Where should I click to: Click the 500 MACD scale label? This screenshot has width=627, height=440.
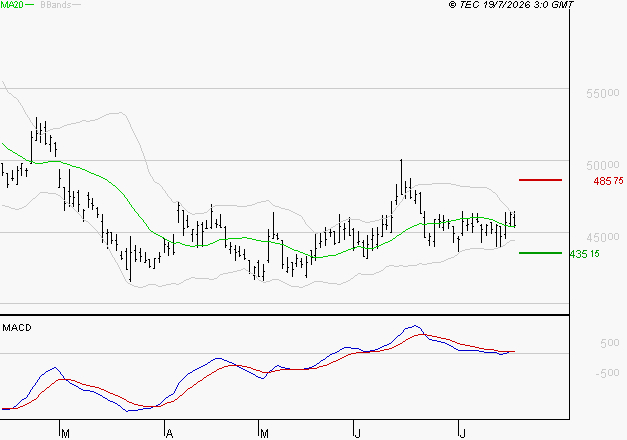(610, 343)
